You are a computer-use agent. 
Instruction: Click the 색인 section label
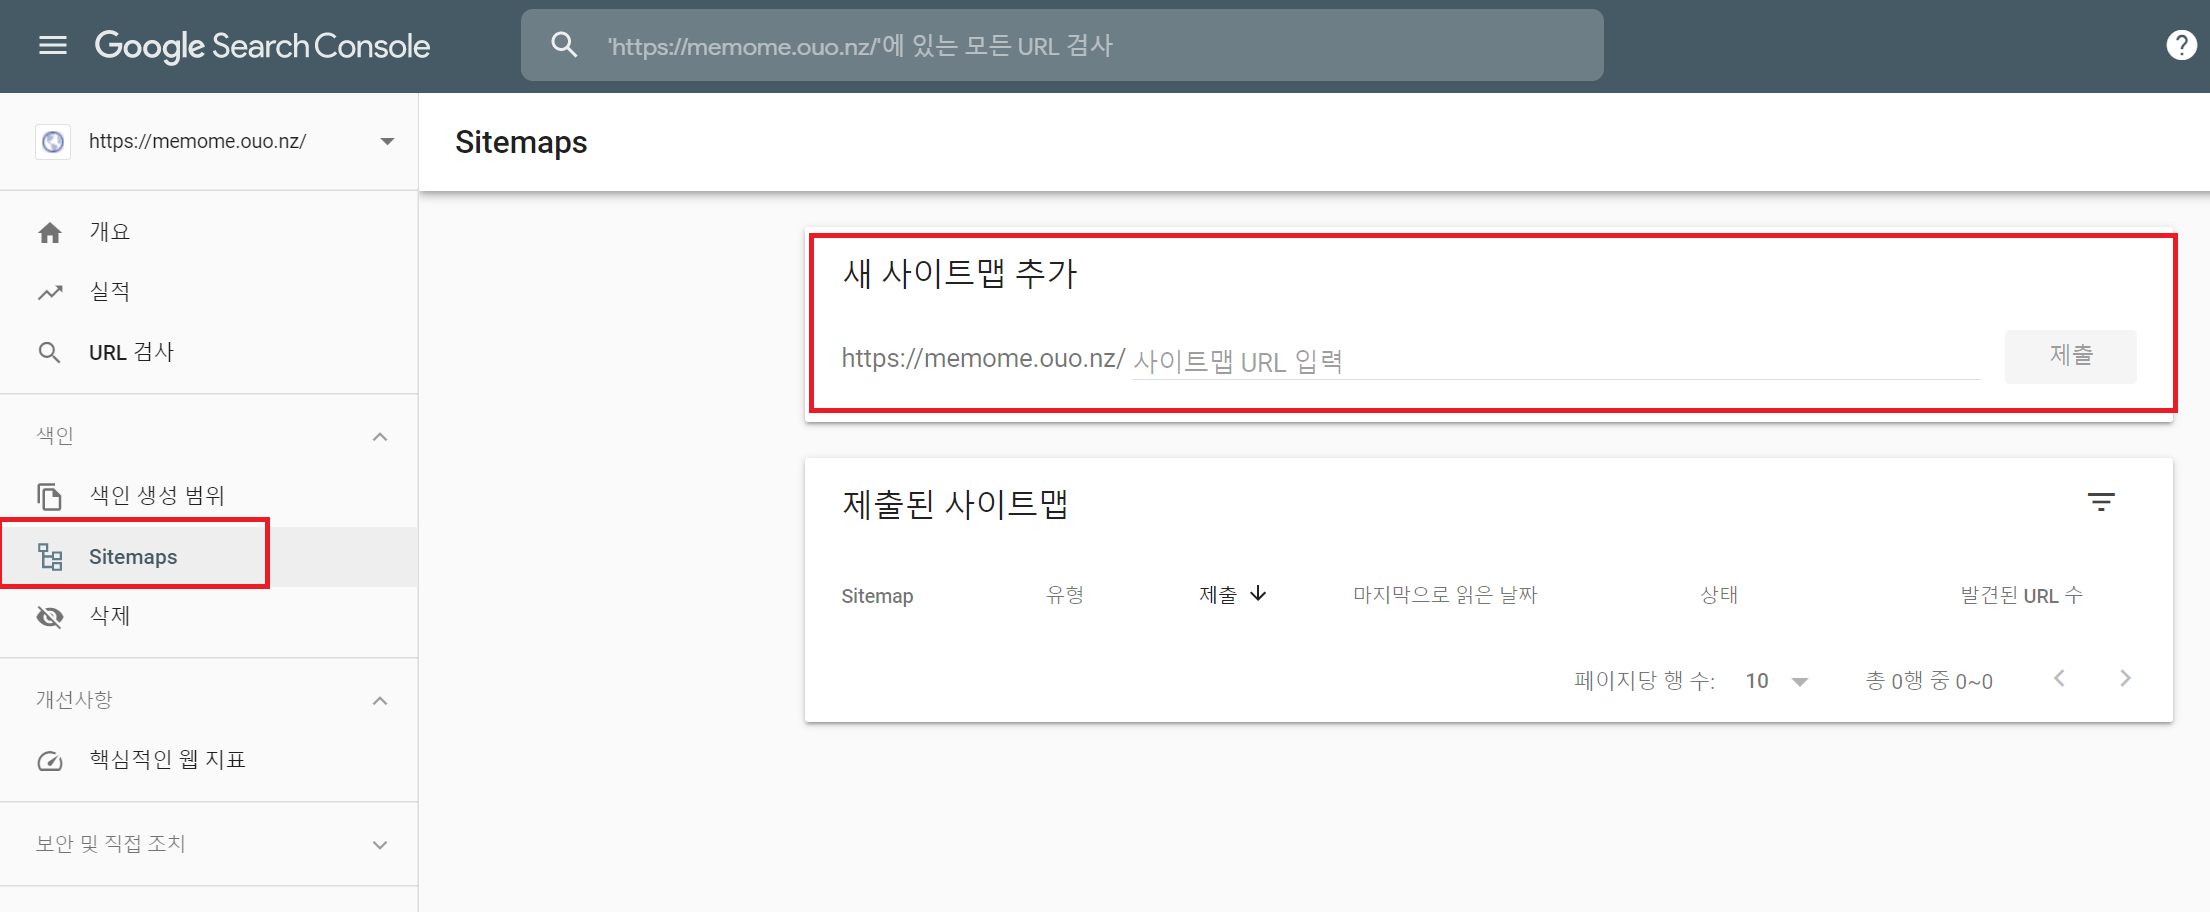55,436
